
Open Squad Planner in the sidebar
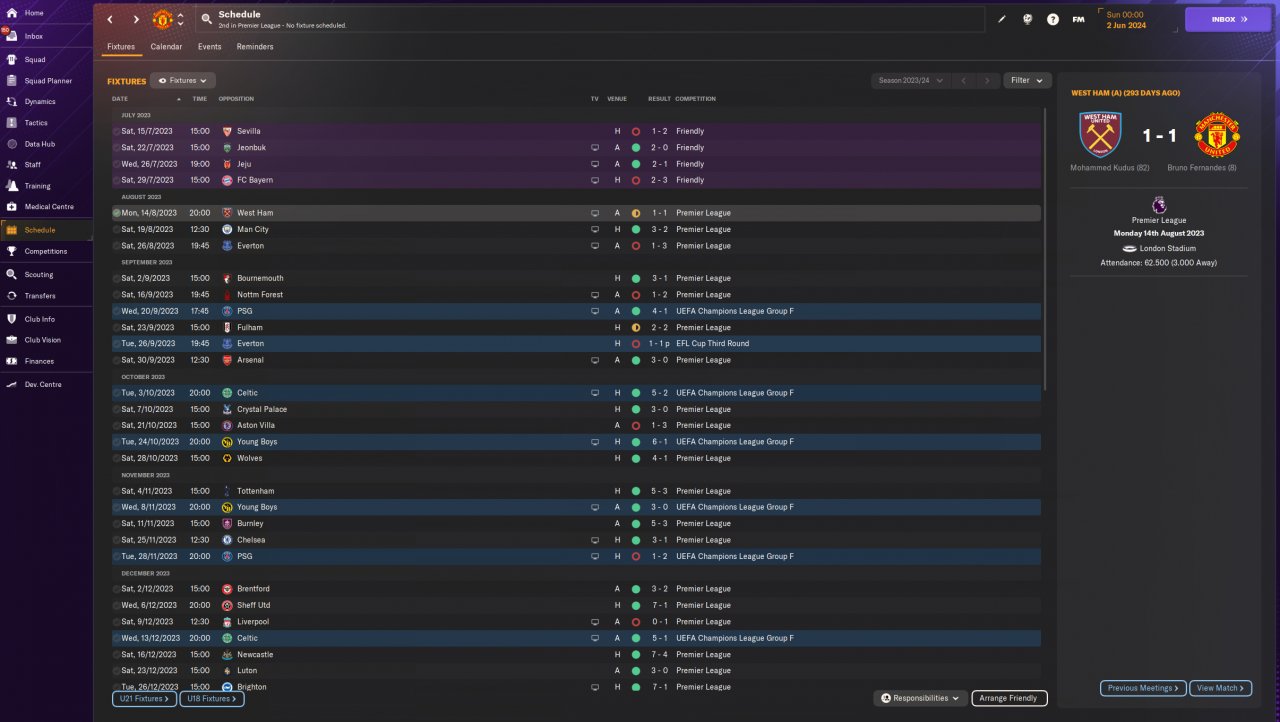click(x=46, y=80)
